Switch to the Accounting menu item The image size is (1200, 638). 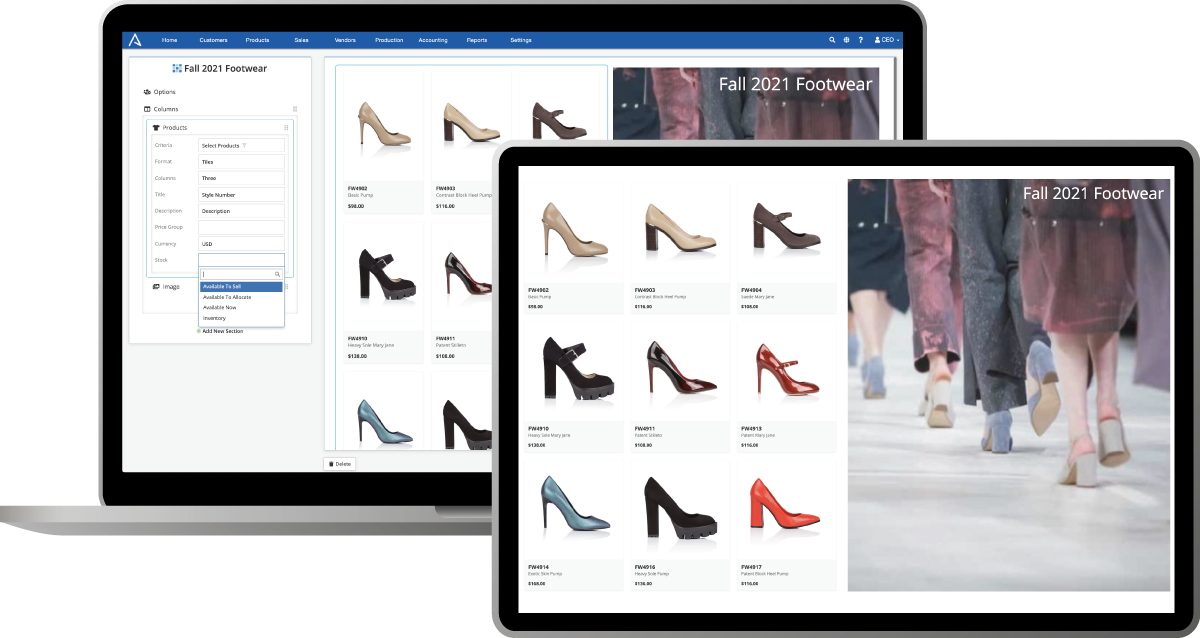433,40
